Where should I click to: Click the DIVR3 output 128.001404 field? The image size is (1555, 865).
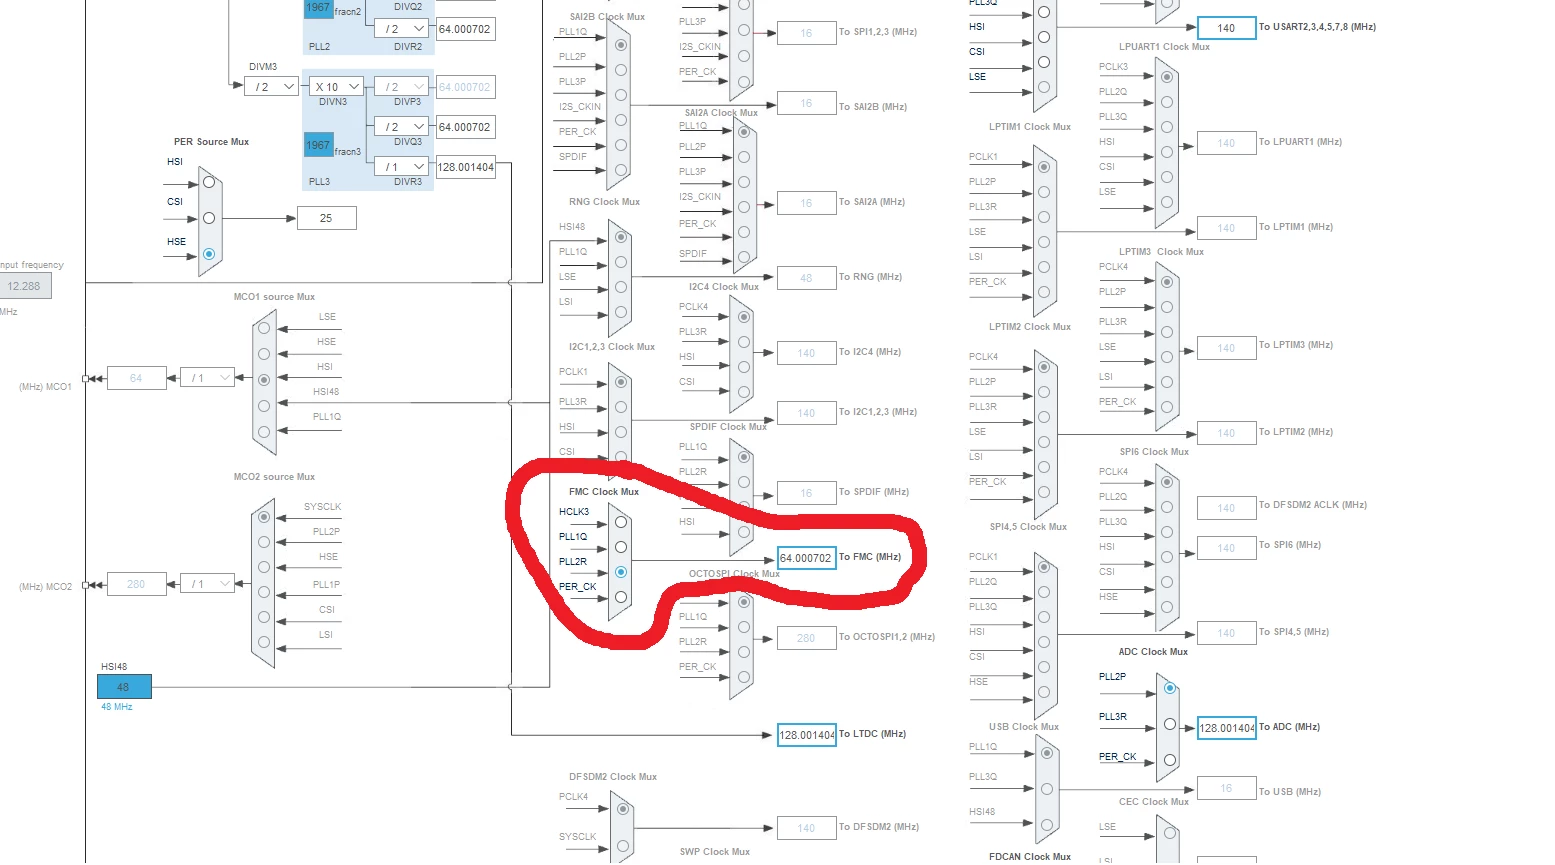(x=465, y=167)
